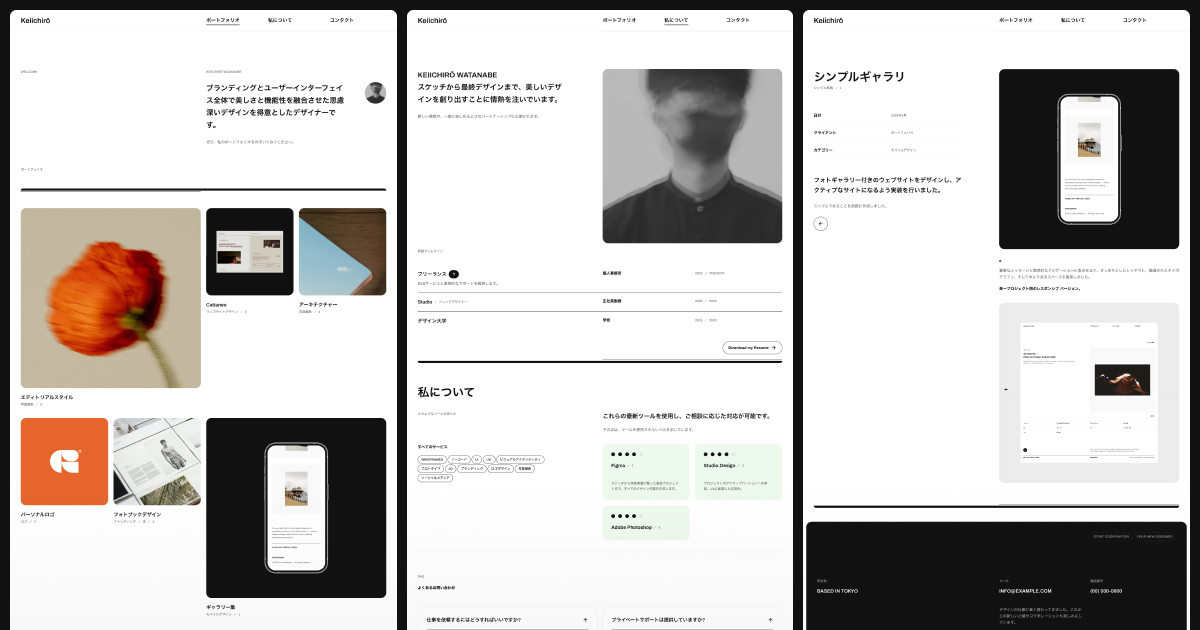1200x630 pixels.
Task: Enable the ソーシャルメディア tag
Action: pos(435,478)
